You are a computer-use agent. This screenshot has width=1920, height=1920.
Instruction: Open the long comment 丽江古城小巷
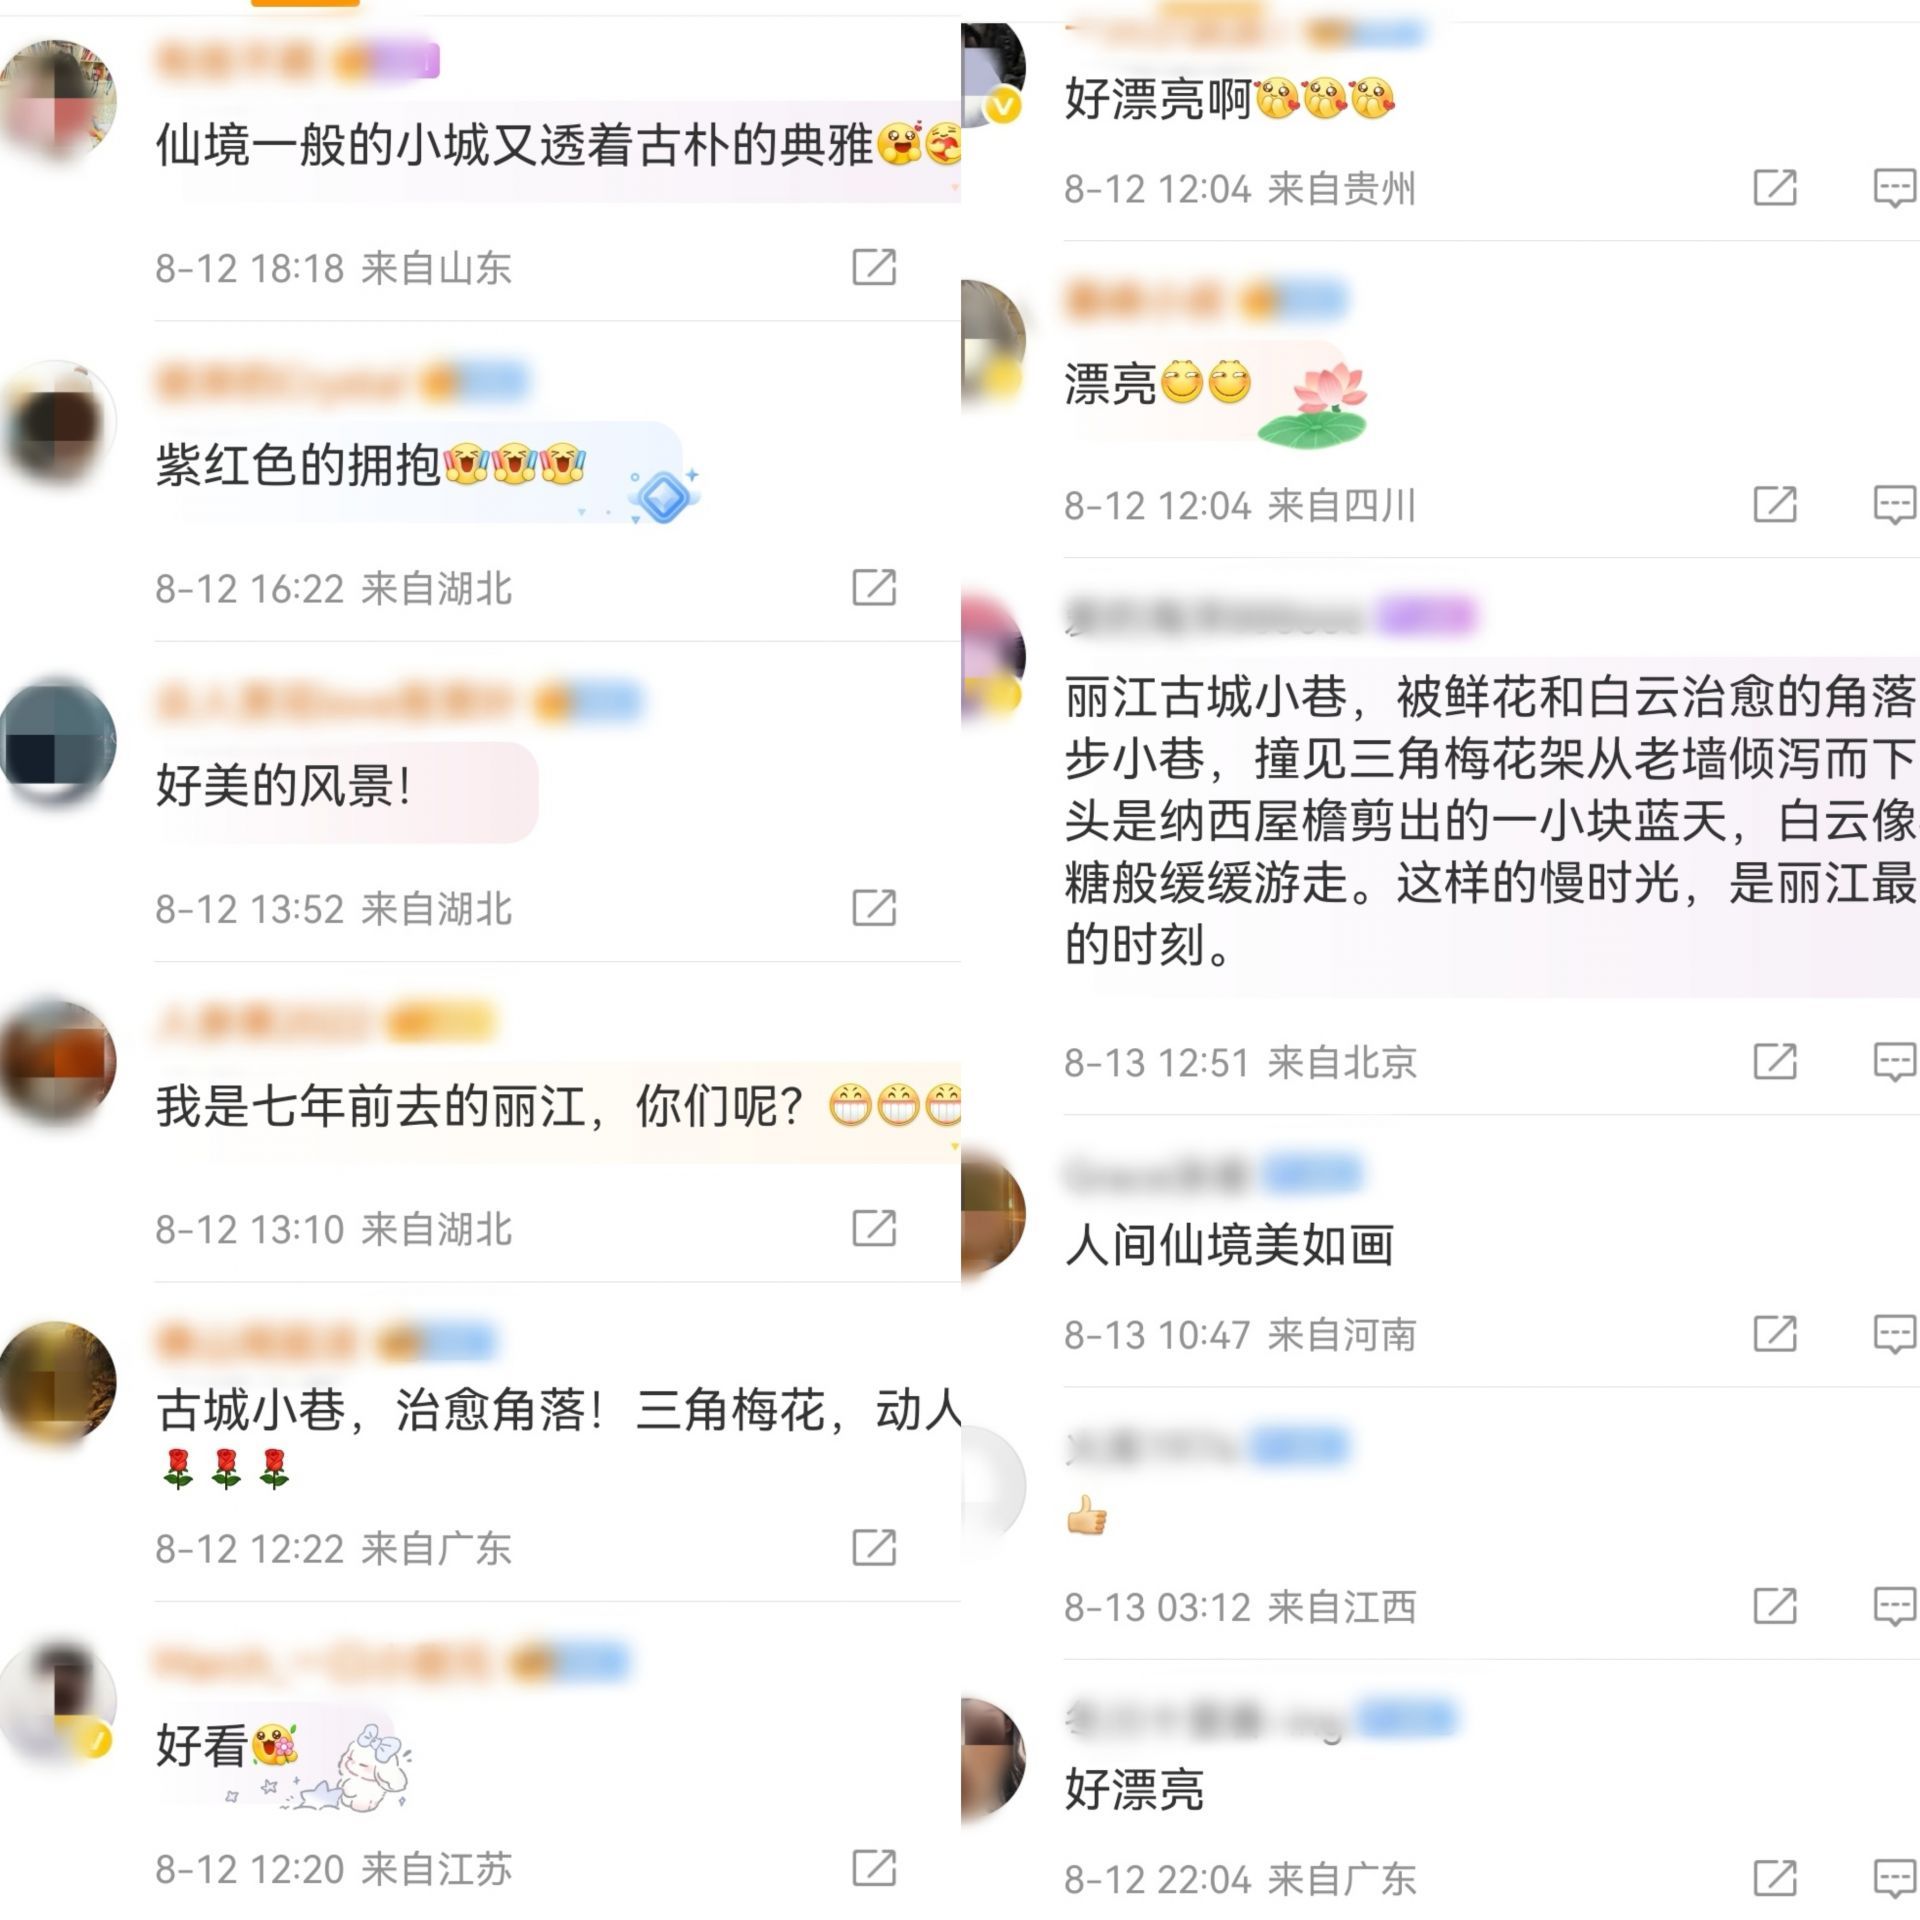point(1490,821)
